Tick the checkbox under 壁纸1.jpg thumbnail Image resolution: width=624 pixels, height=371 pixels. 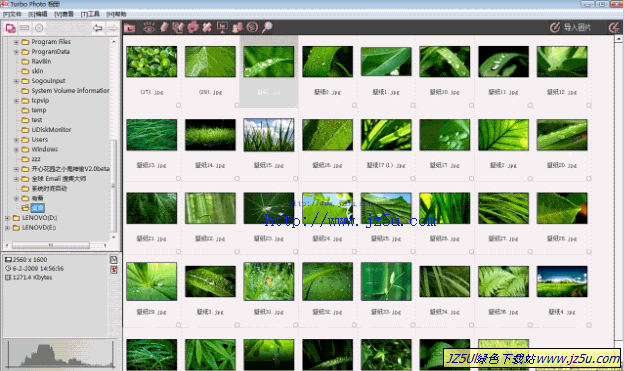point(413,105)
